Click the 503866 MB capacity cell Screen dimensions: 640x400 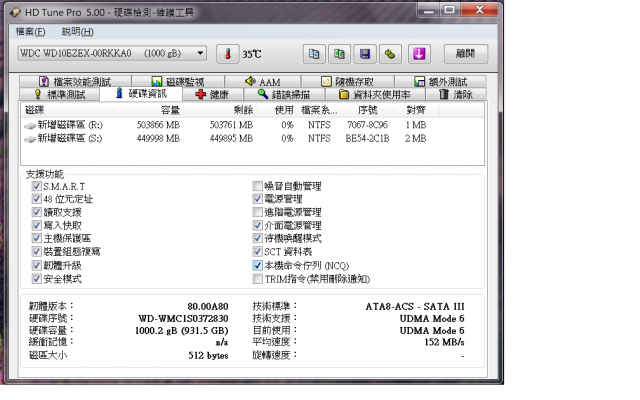[158, 125]
